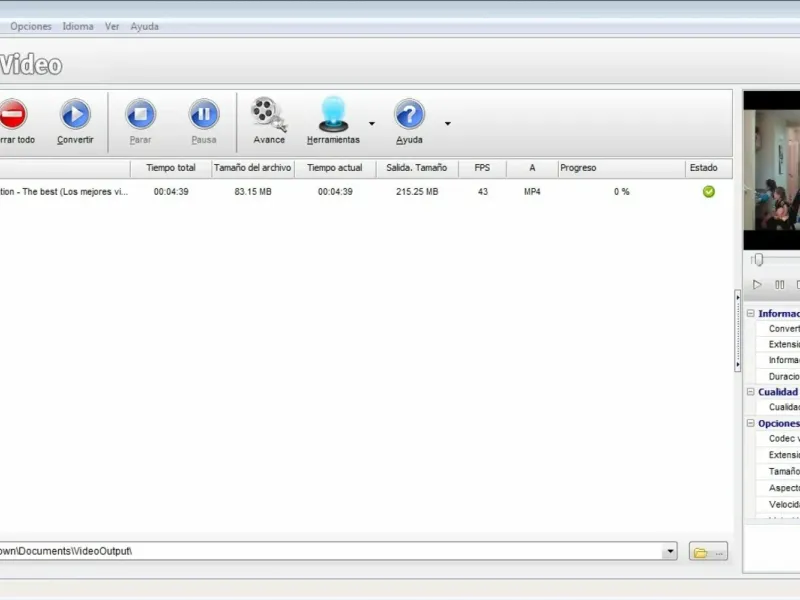Click the 0 % progress cell
This screenshot has width=800, height=600.
point(621,192)
